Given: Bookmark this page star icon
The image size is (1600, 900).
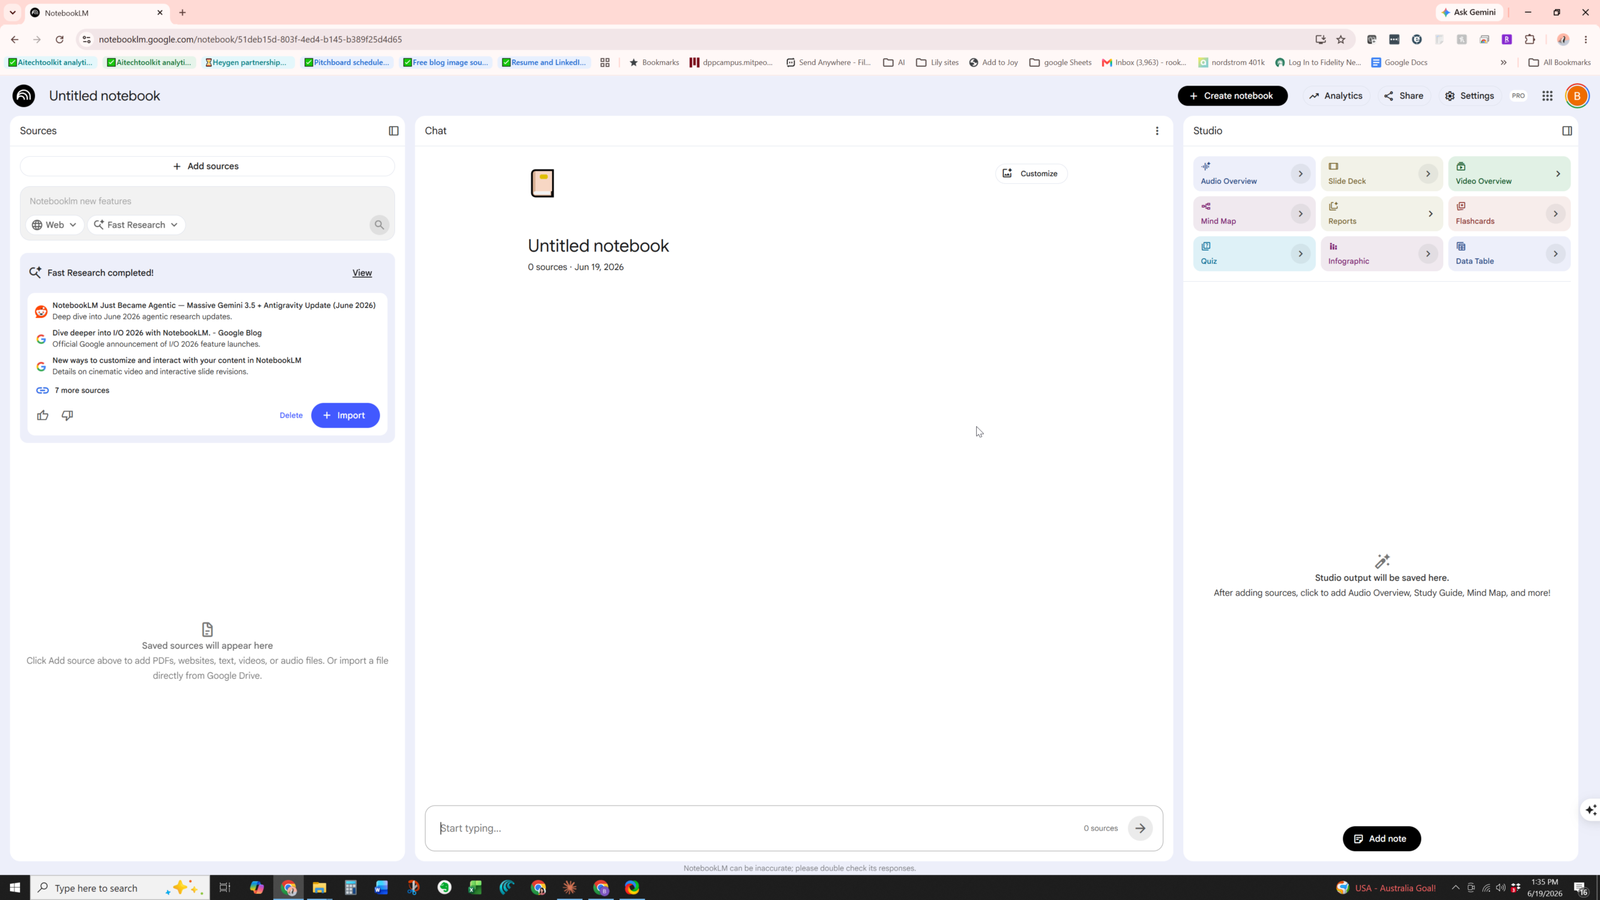Looking at the screenshot, I should click(1341, 39).
